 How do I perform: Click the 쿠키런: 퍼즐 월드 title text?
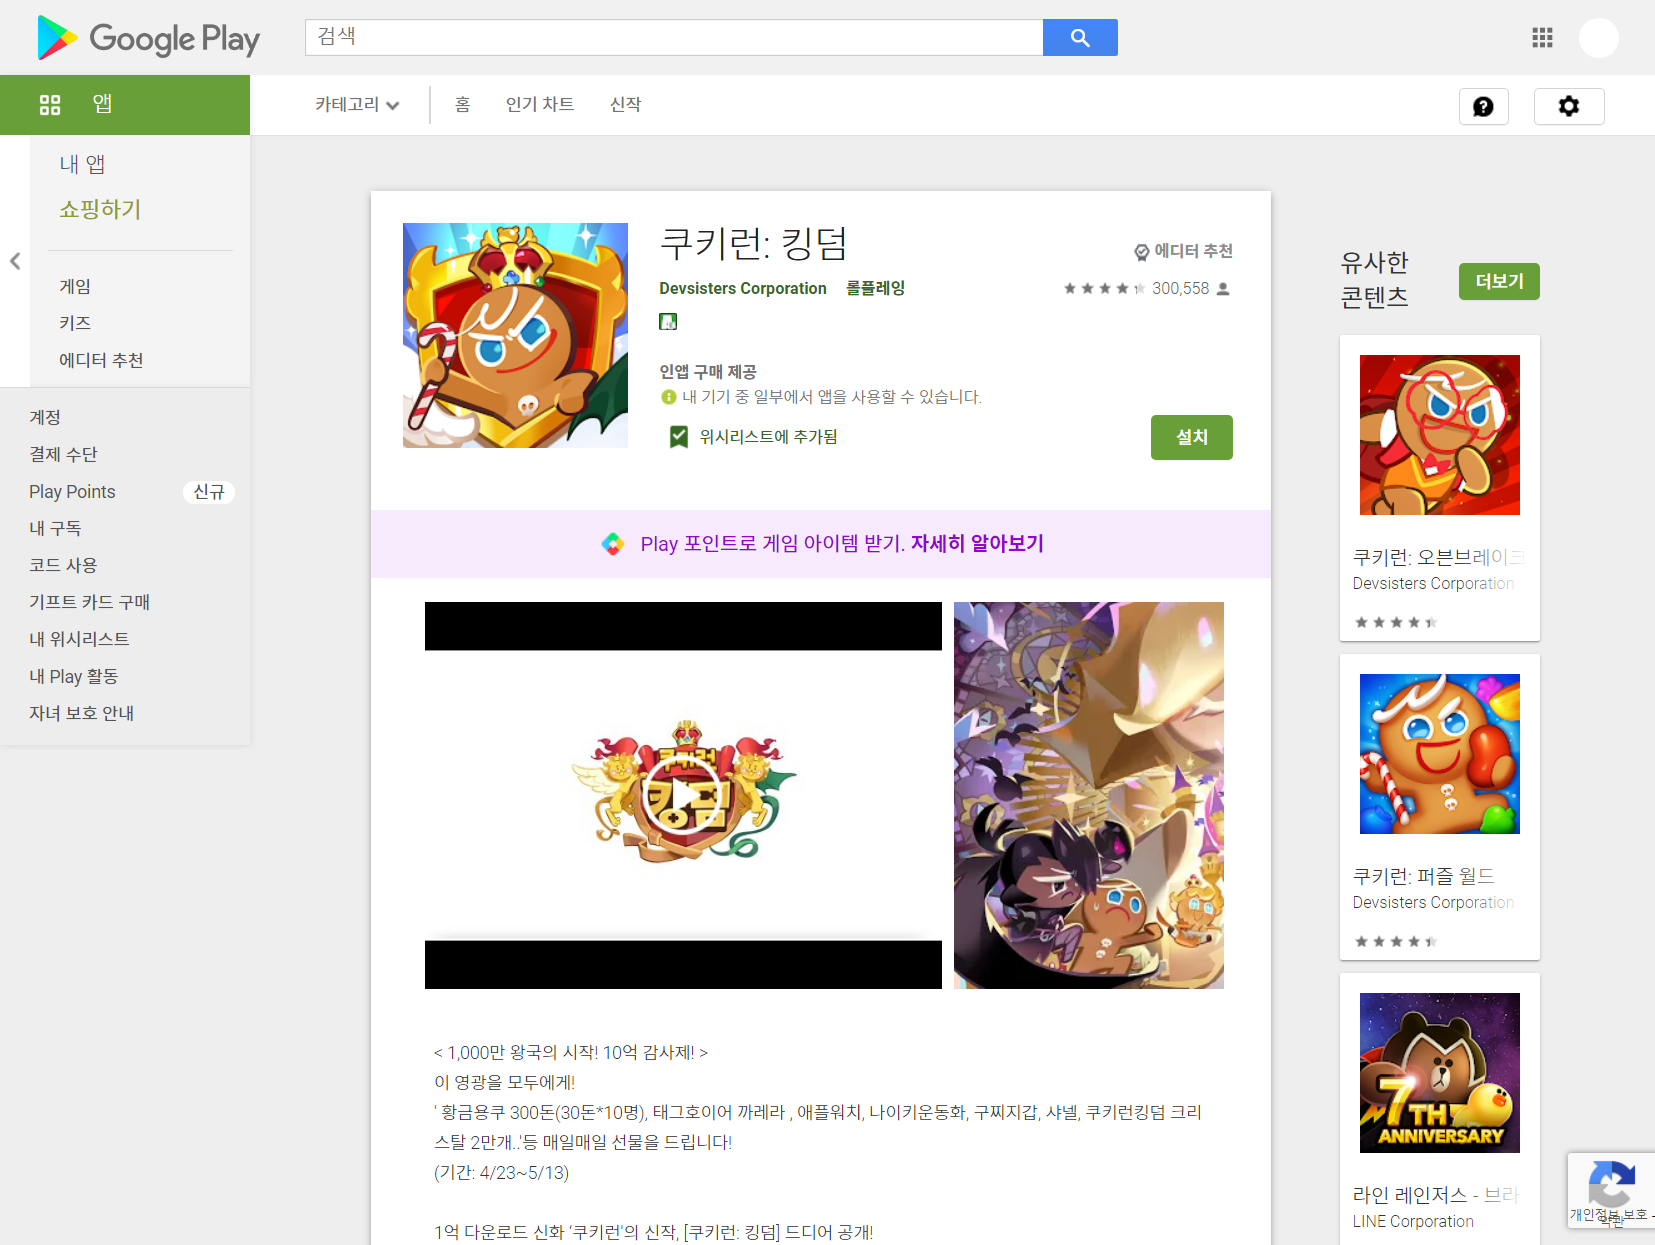pyautogui.click(x=1423, y=877)
